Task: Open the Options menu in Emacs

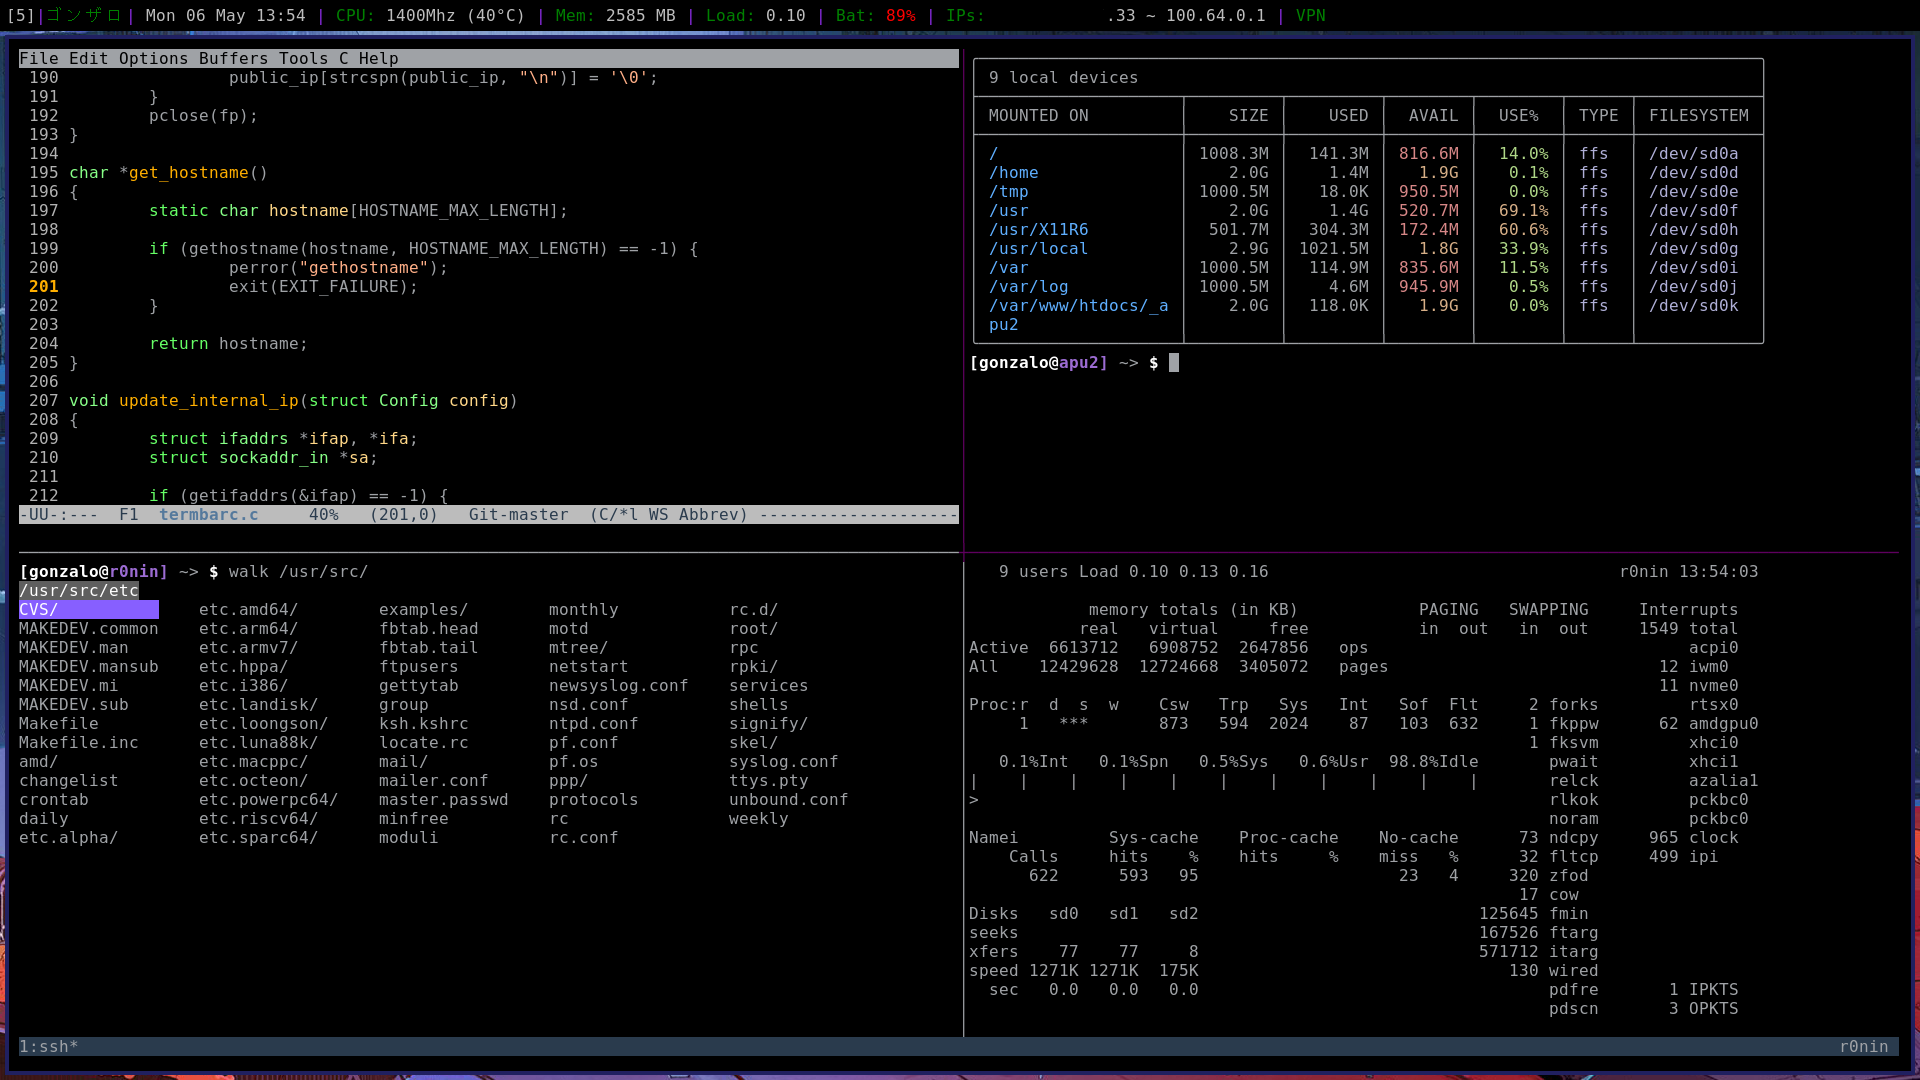Action: (x=153, y=59)
